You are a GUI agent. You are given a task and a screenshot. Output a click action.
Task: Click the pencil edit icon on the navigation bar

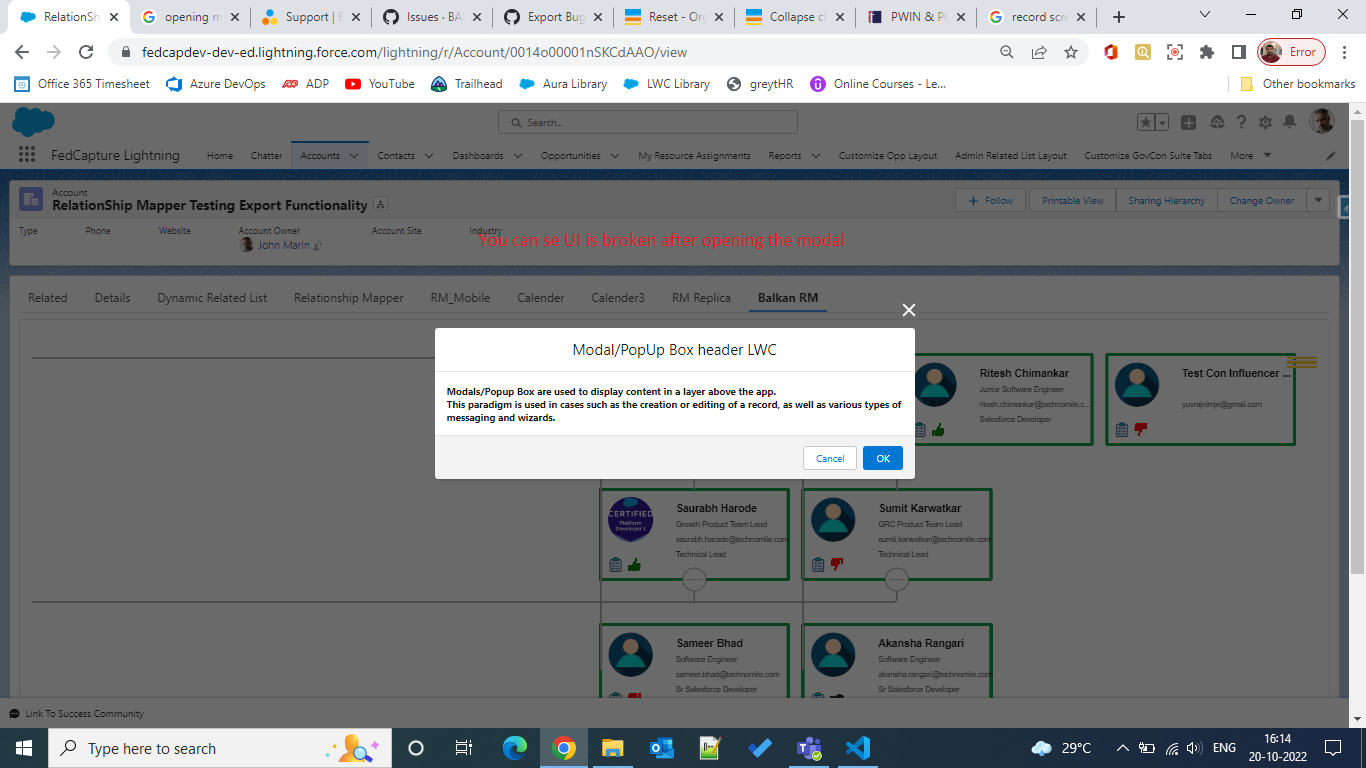pos(1330,155)
